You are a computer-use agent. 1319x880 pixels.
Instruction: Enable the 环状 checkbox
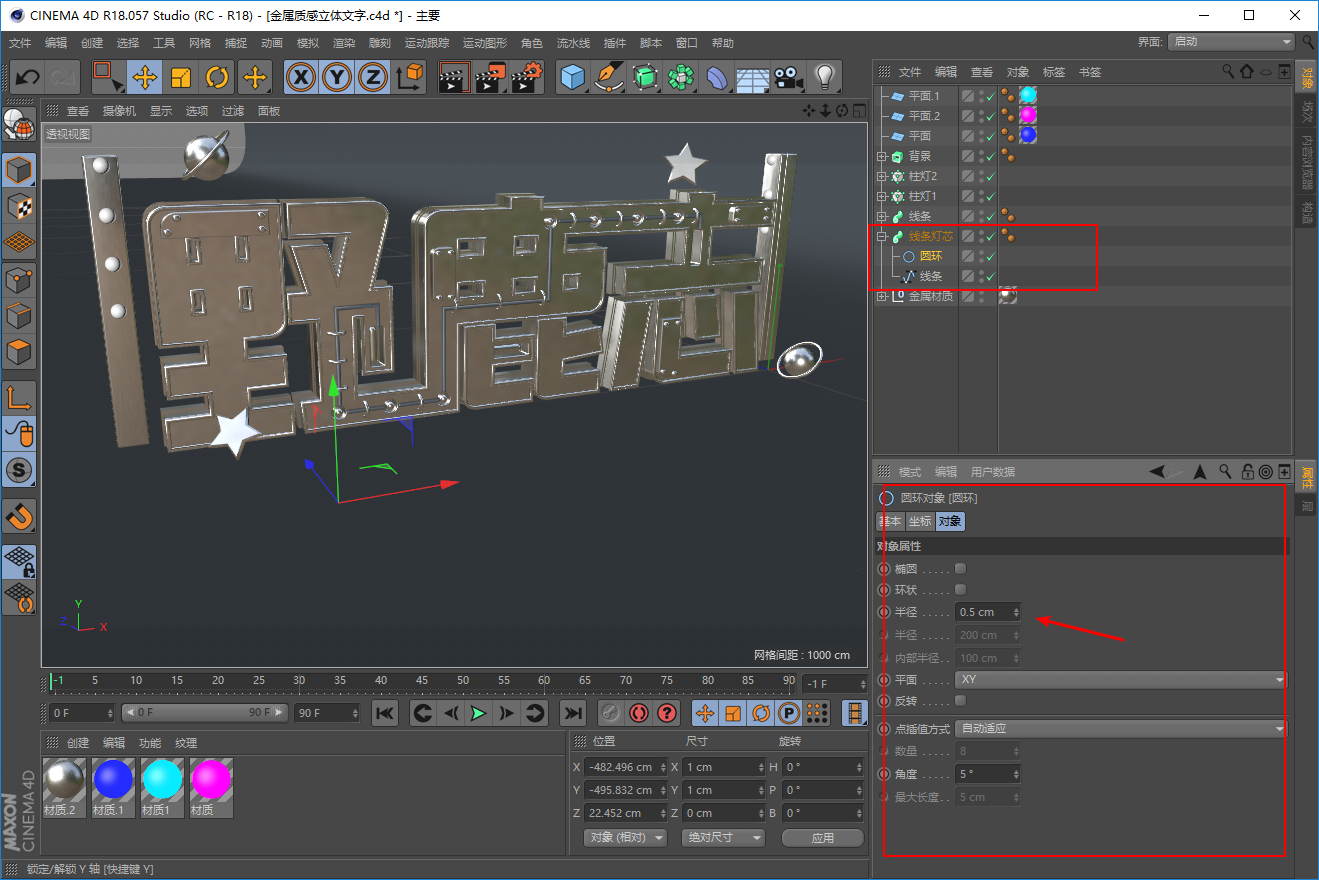pyautogui.click(x=961, y=589)
